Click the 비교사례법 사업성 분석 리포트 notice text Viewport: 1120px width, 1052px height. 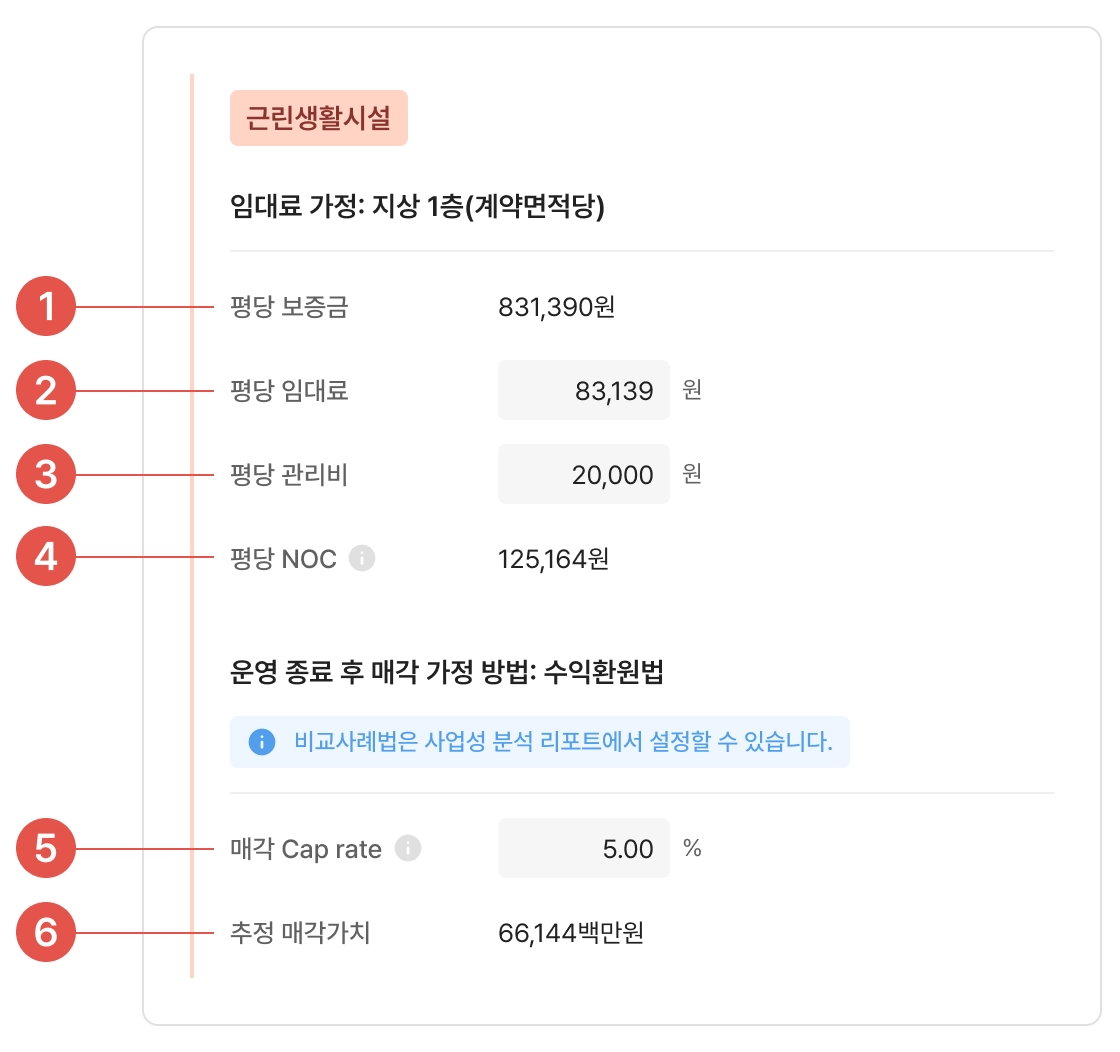[564, 741]
